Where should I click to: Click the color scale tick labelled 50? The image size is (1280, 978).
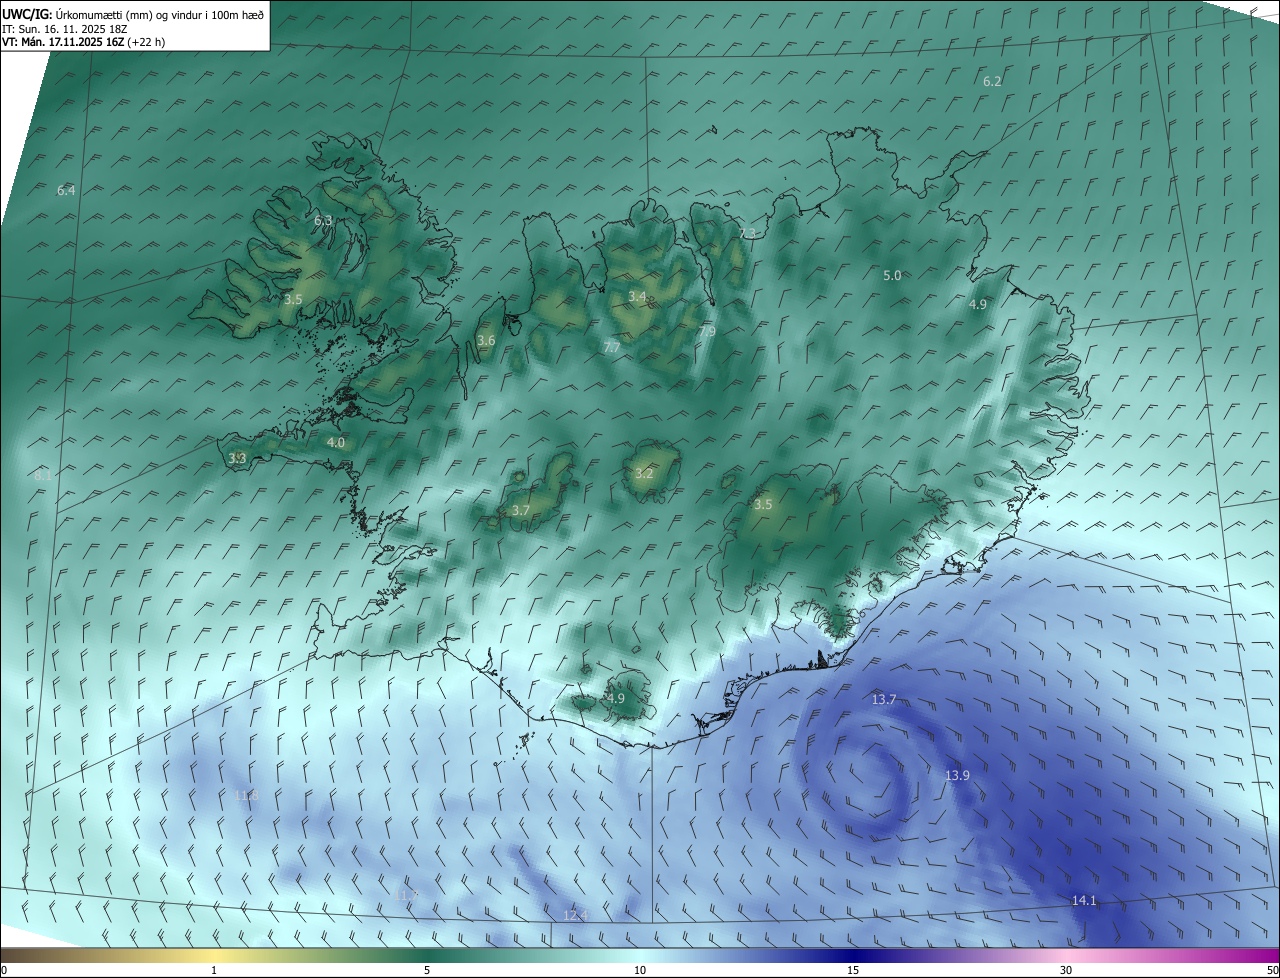pos(1272,971)
